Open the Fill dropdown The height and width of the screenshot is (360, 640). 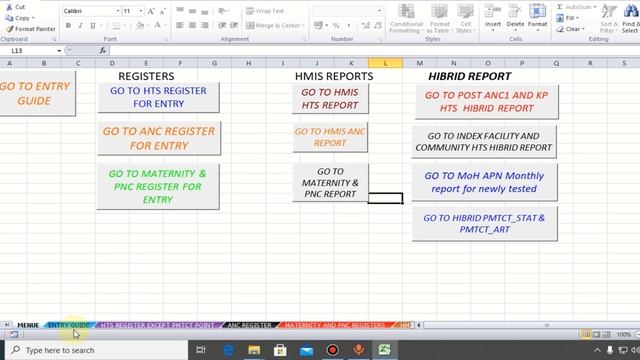click(x=567, y=18)
